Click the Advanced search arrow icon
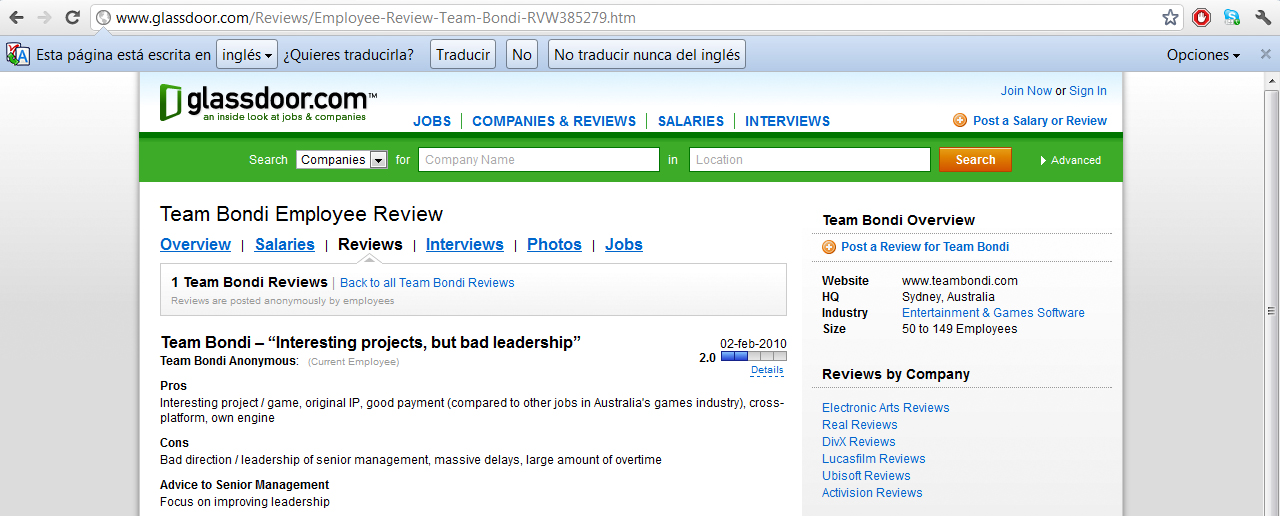Image resolution: width=1280 pixels, height=516 pixels. (1043, 160)
